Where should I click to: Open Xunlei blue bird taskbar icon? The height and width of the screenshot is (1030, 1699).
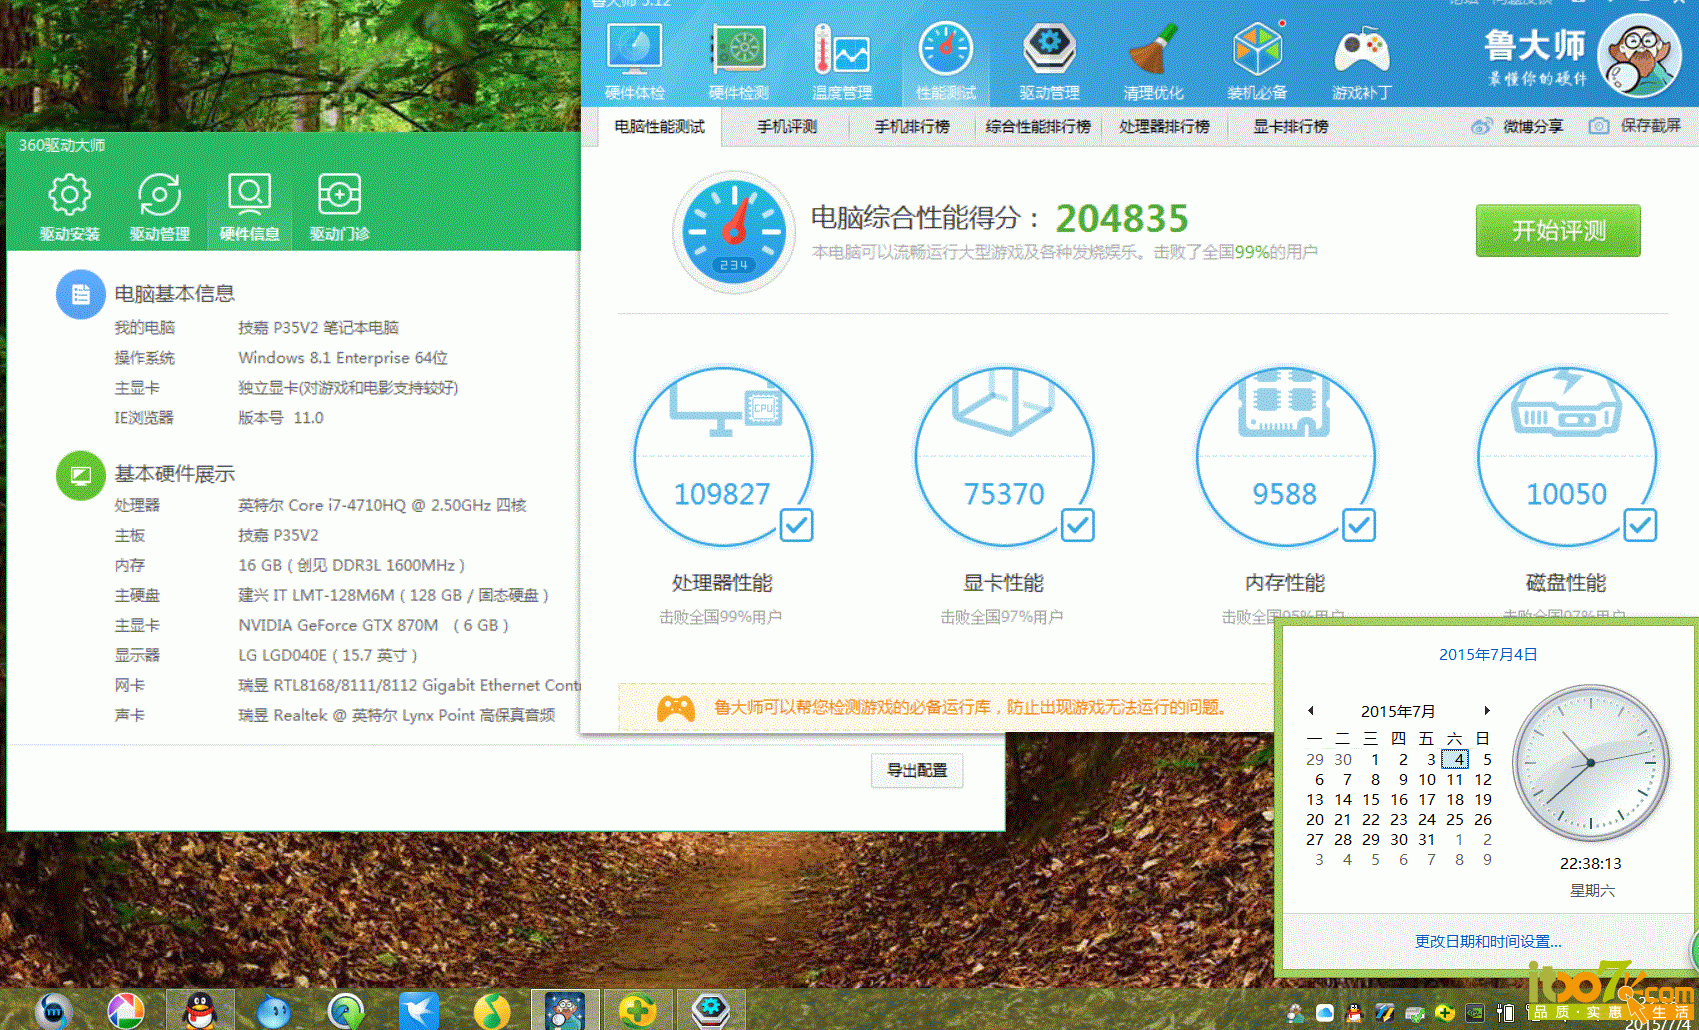tap(418, 1011)
